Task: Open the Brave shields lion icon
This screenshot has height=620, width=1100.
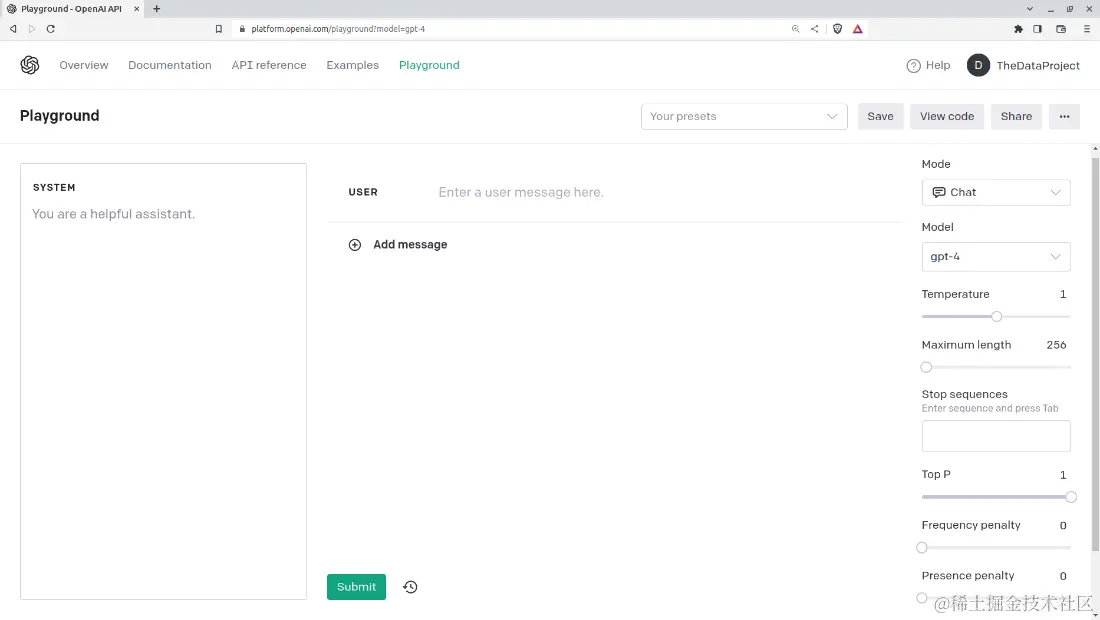Action: click(837, 29)
